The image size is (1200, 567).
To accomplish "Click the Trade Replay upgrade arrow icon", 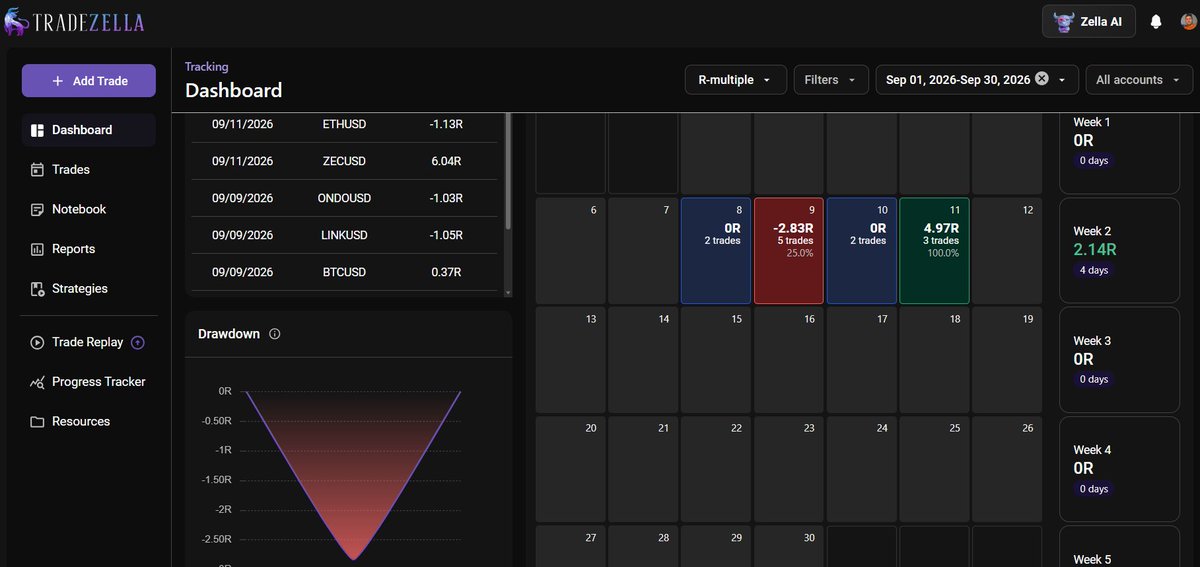I will [x=138, y=342].
